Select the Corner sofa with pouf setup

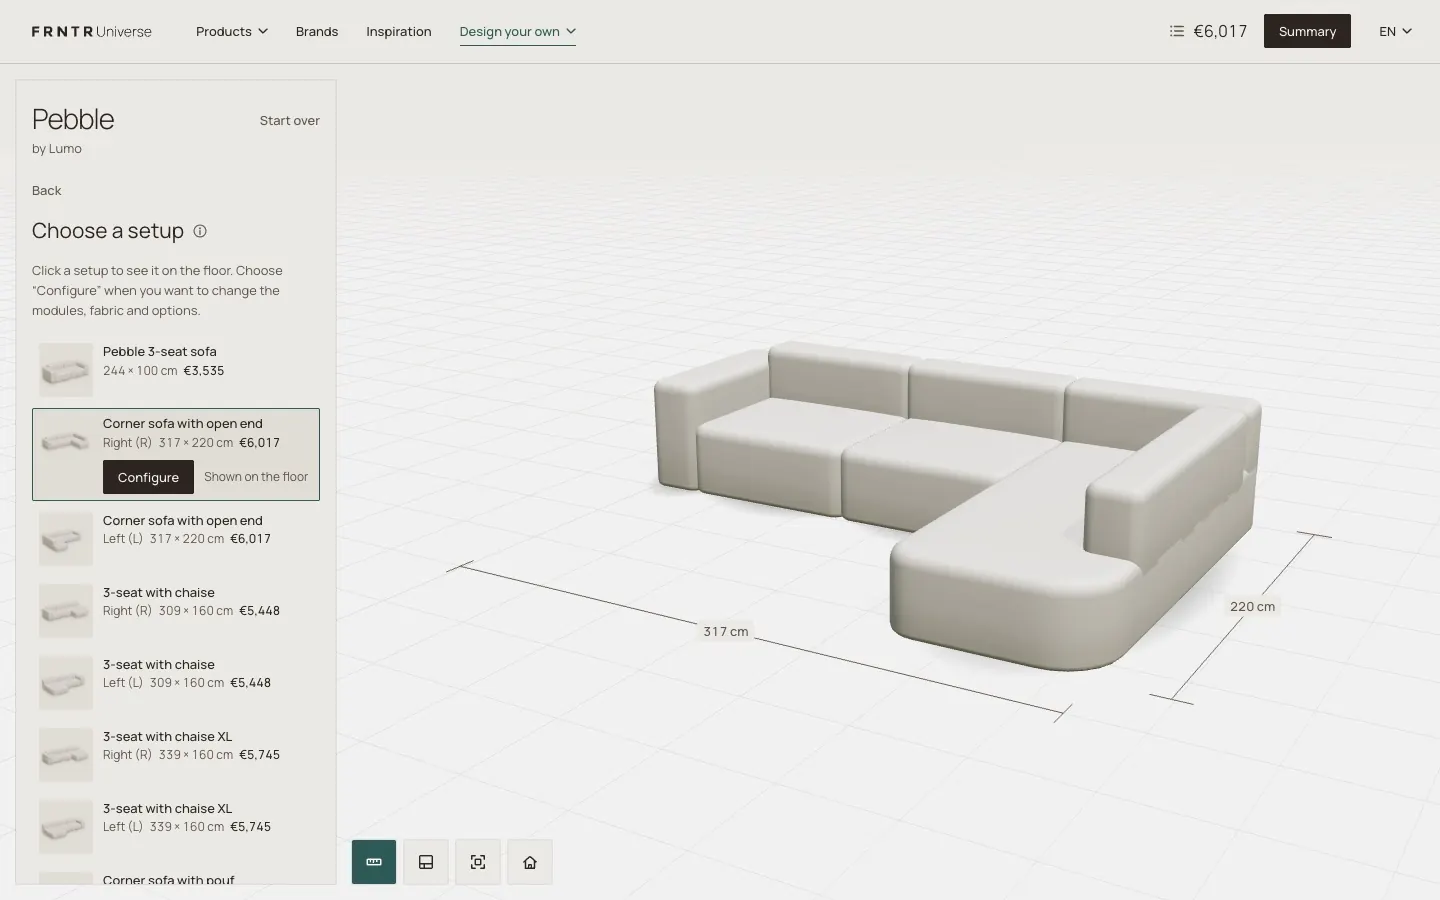coord(176,877)
